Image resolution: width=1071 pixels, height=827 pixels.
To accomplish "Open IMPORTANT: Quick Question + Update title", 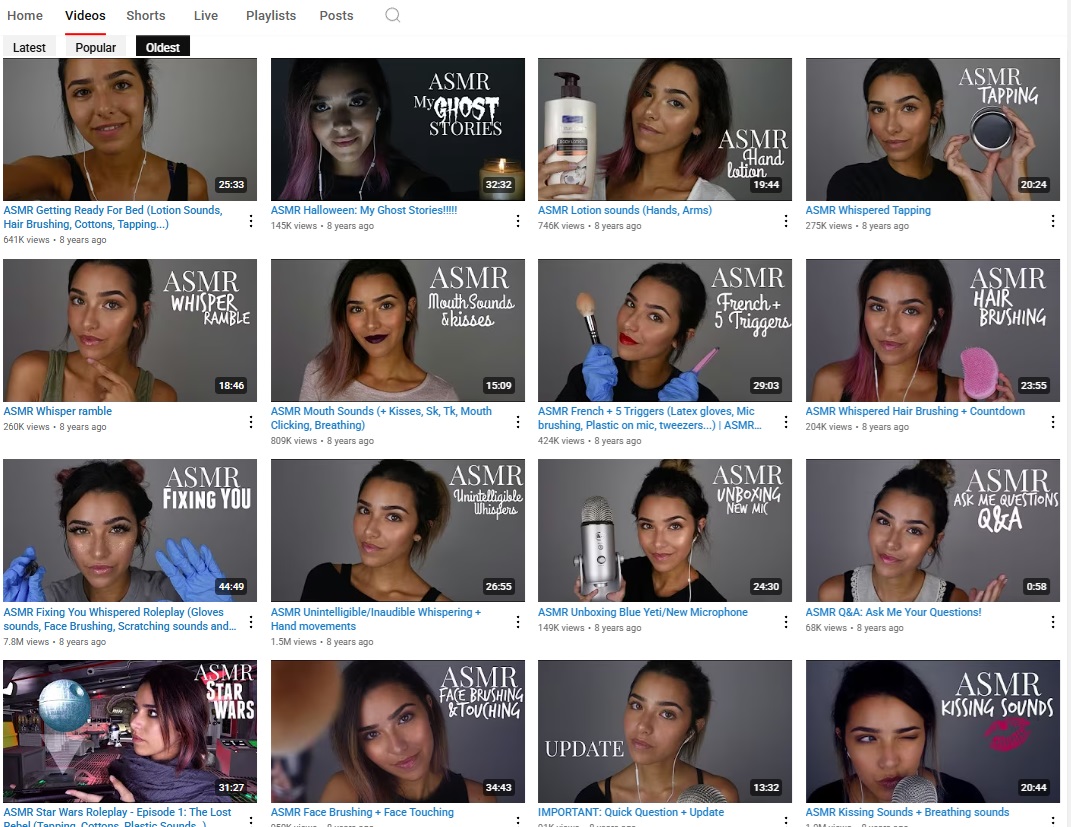I will click(x=631, y=812).
